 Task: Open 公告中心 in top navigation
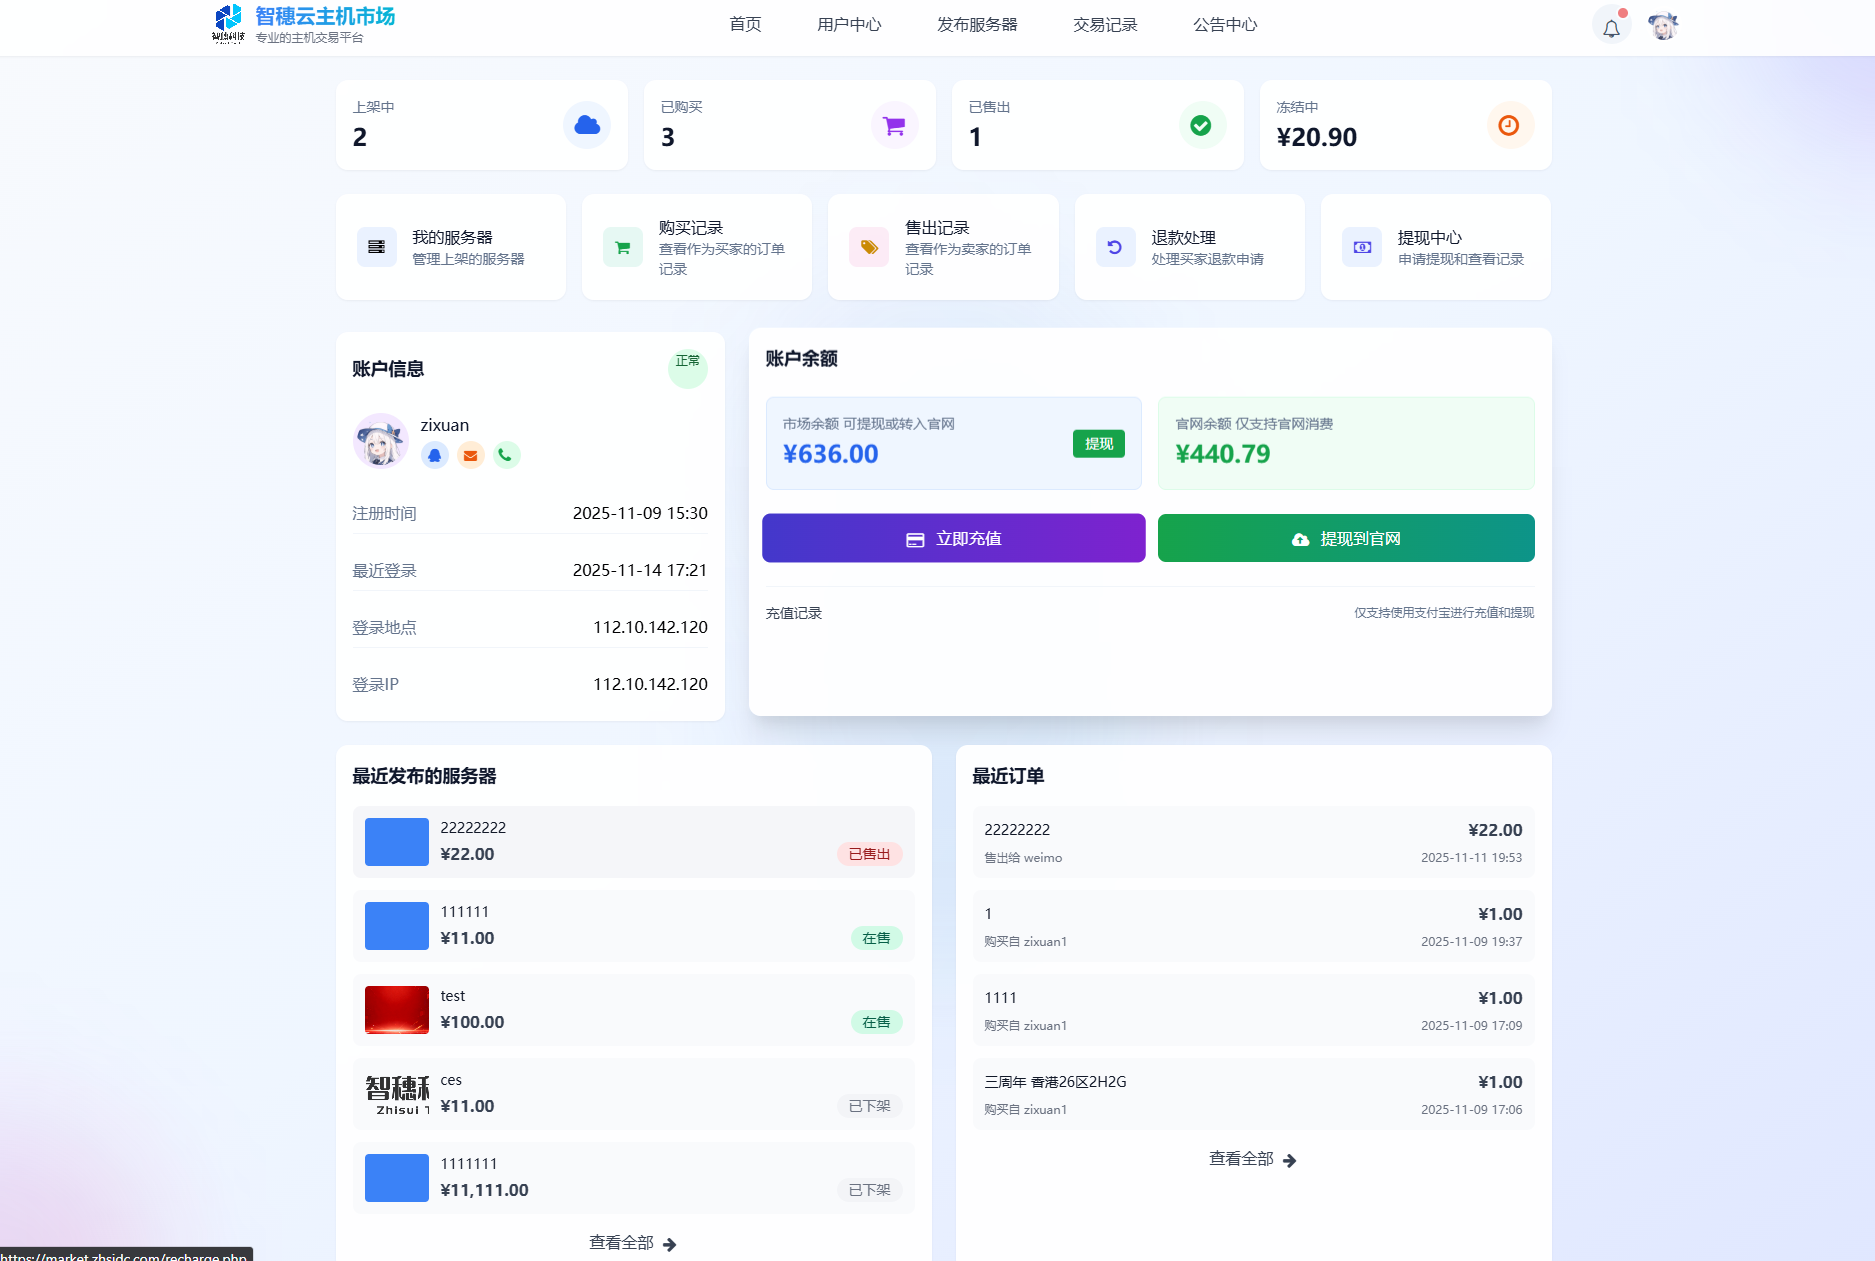pyautogui.click(x=1225, y=25)
